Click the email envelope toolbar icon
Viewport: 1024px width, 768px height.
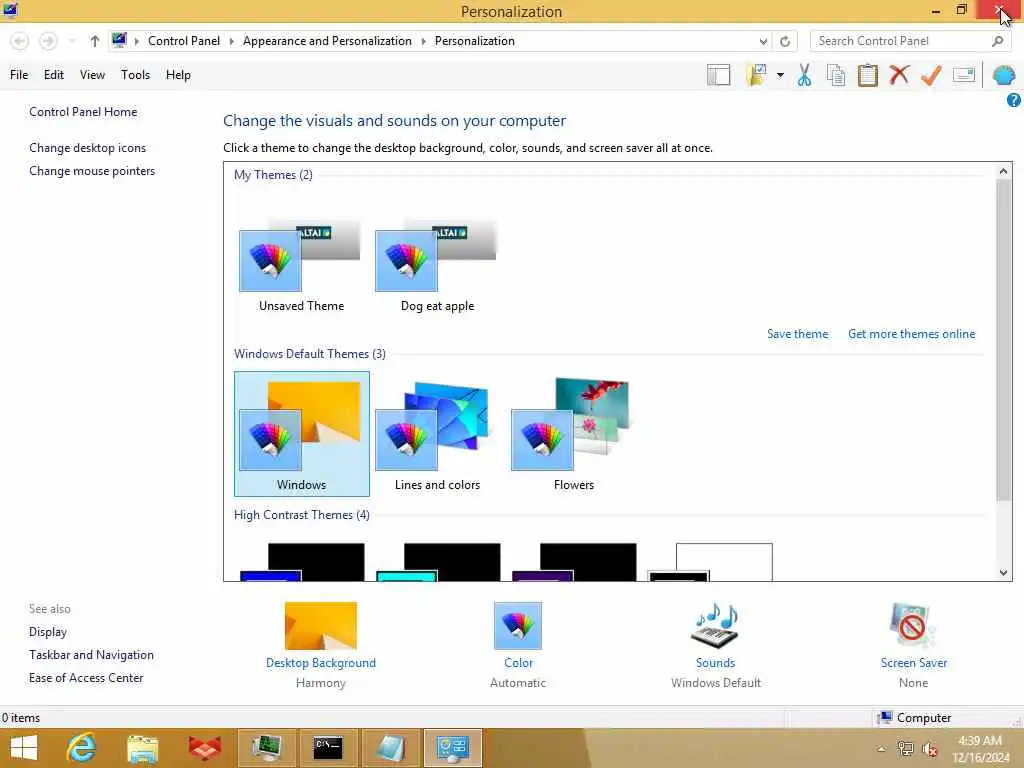coord(963,75)
